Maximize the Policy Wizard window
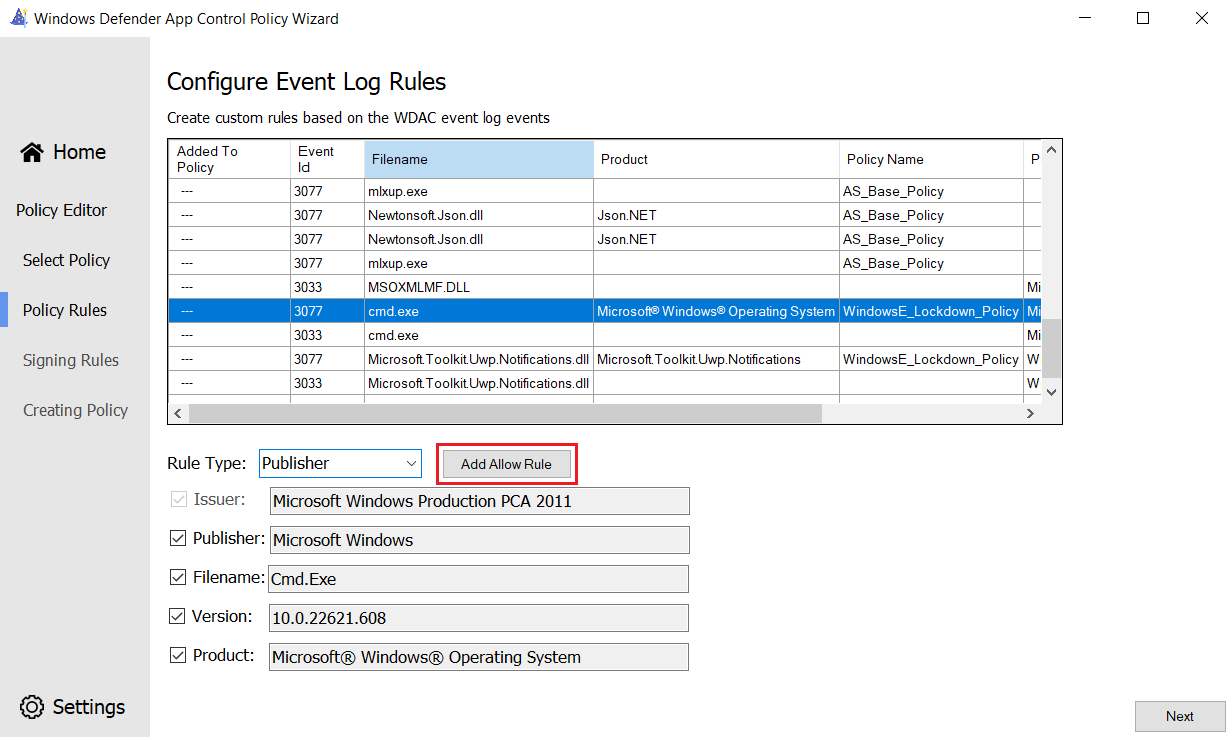The height and width of the screenshot is (740, 1232). [1143, 18]
